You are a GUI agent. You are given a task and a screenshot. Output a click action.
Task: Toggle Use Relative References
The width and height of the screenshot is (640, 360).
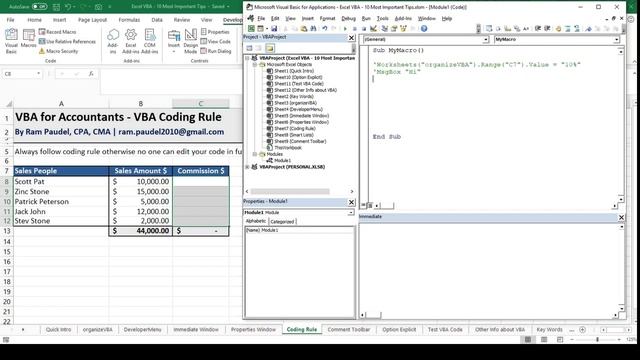pos(67,42)
